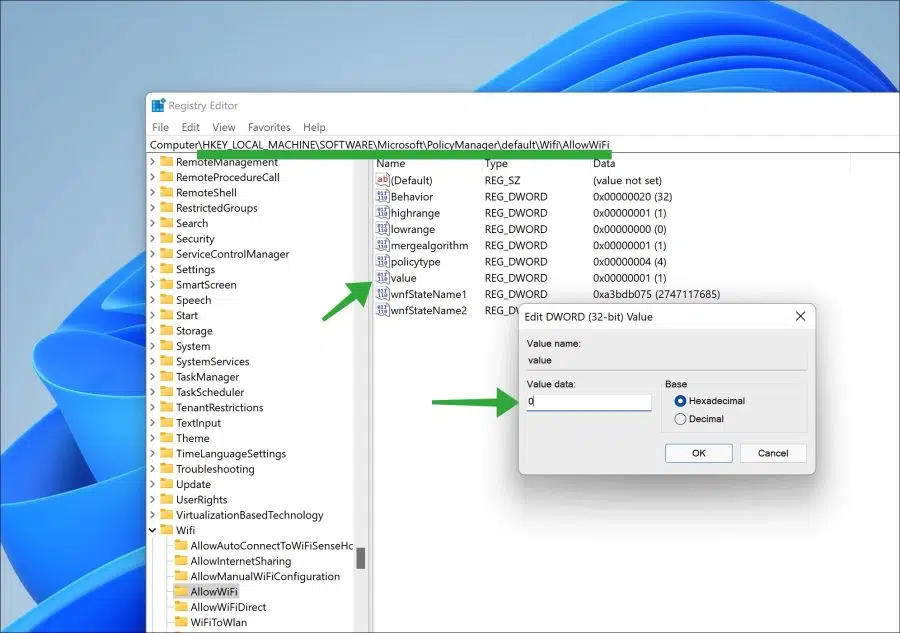Click the AllowWiFiDirect folder icon
Image resolution: width=900 pixels, height=633 pixels.
181,607
